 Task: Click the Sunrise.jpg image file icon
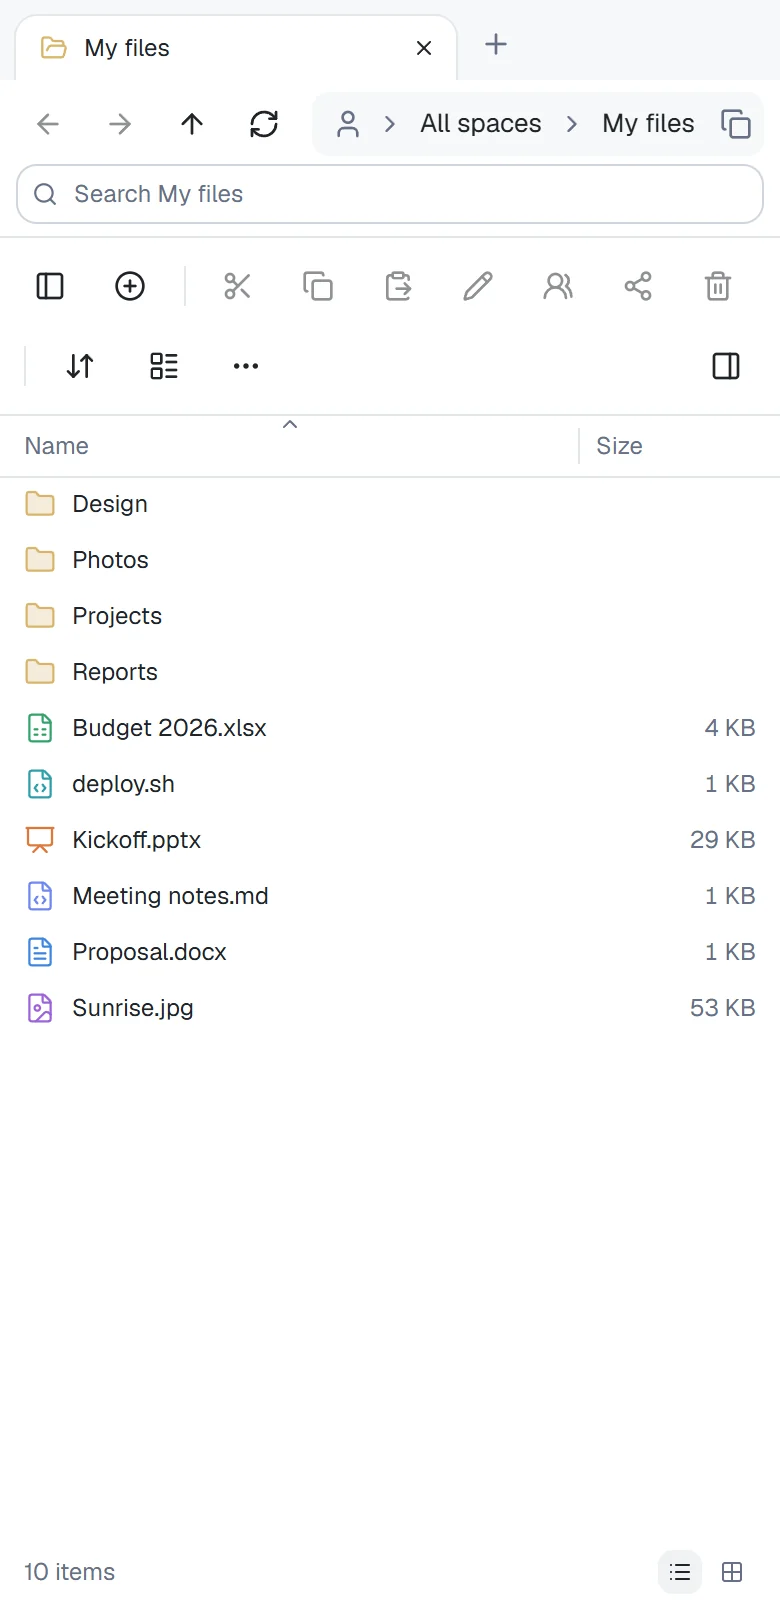click(x=40, y=1008)
